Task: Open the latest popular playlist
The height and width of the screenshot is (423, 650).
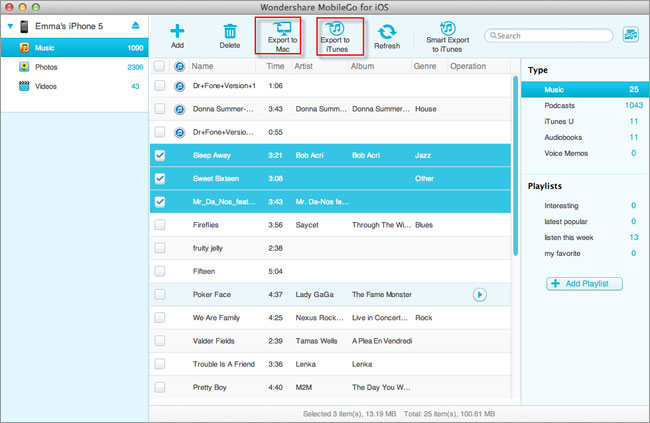Action: click(x=583, y=221)
